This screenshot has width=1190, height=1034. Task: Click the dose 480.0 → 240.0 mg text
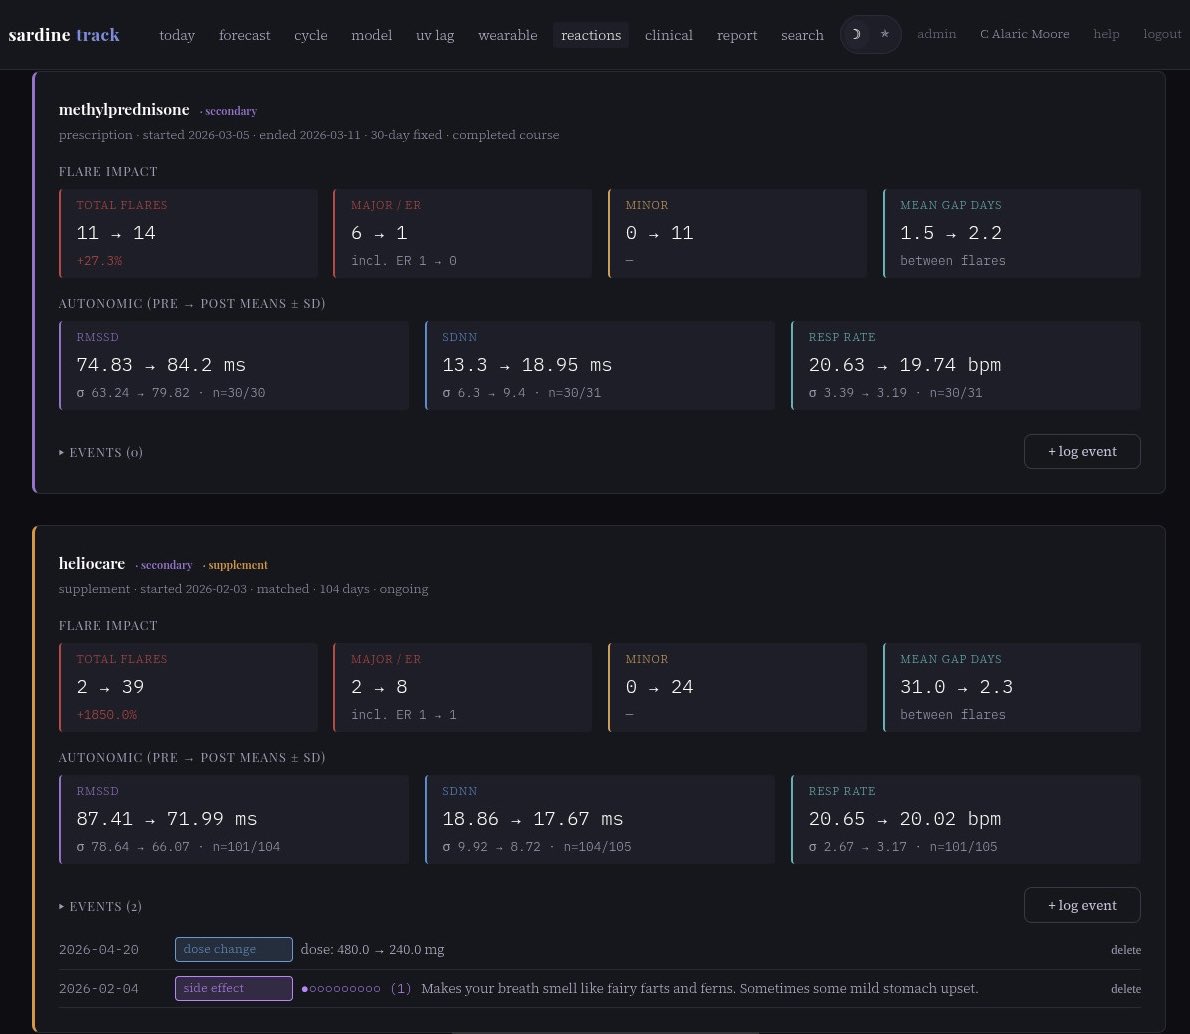(373, 950)
